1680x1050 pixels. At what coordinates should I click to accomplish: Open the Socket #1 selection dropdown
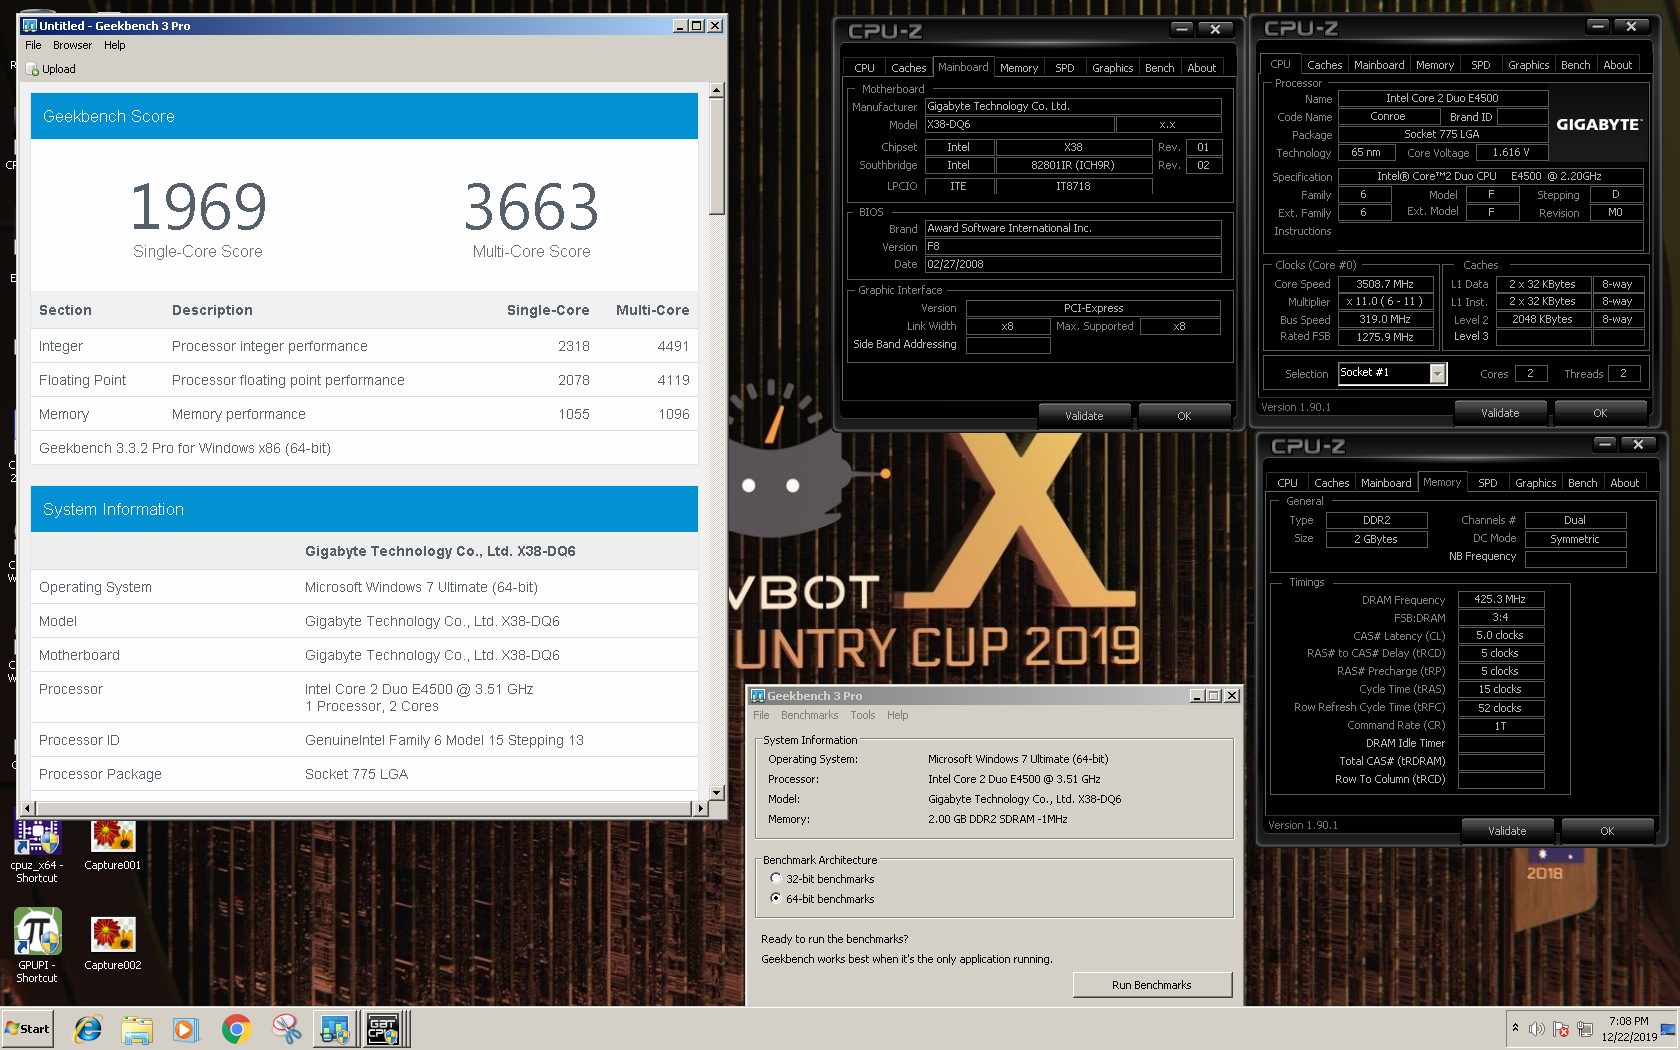1437,373
